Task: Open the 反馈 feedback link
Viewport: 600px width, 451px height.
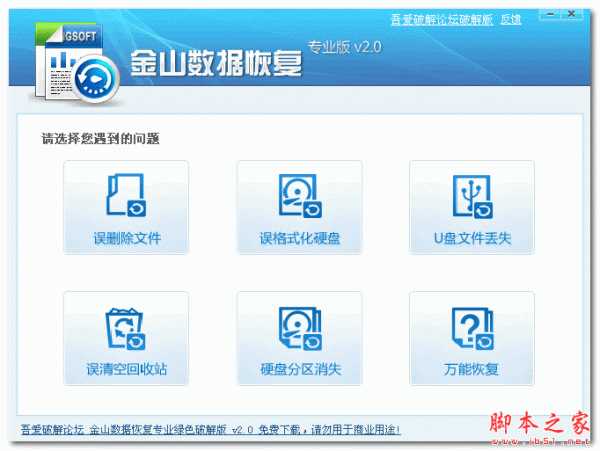Action: [x=511, y=19]
